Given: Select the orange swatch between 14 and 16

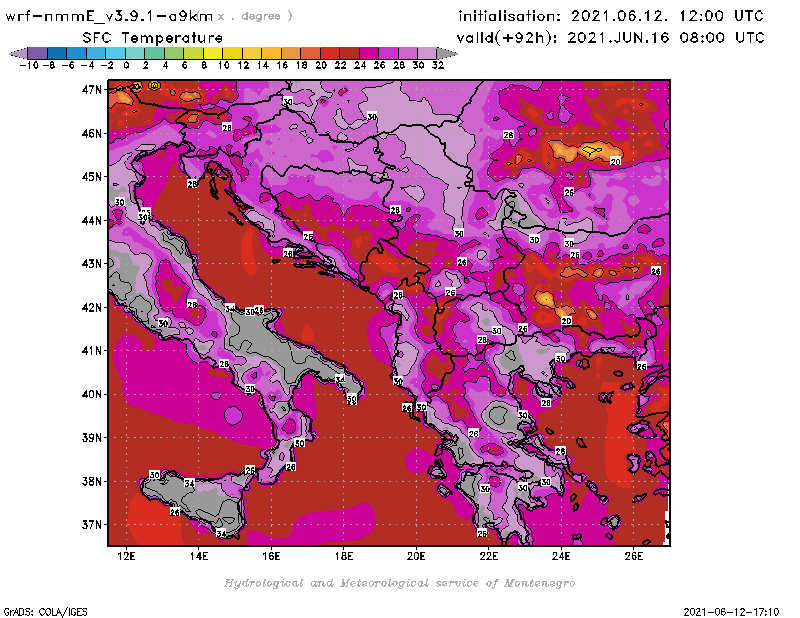Looking at the screenshot, I should click(271, 53).
